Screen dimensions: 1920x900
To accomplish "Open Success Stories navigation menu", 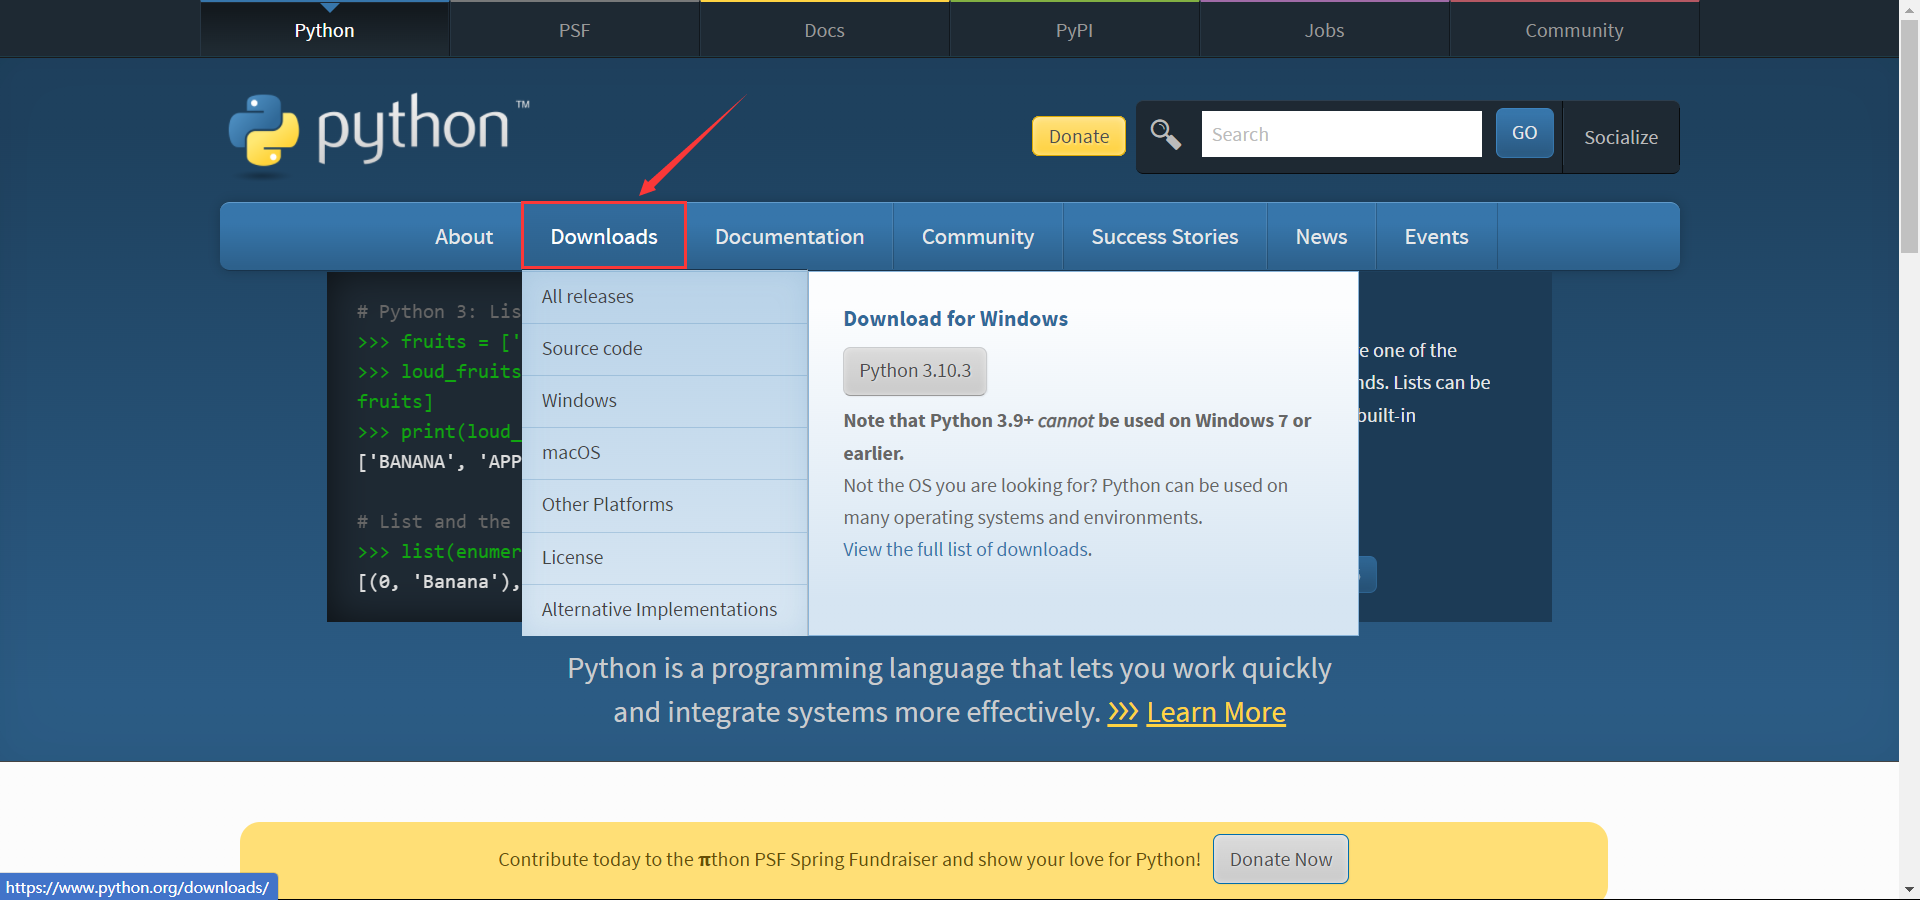I will 1165,236.
